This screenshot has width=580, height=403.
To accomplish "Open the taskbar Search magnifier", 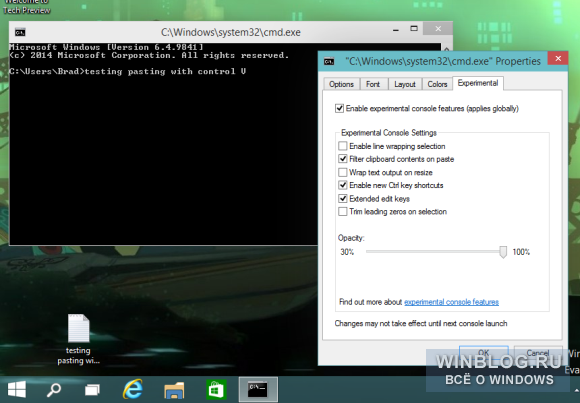I will 54,390.
